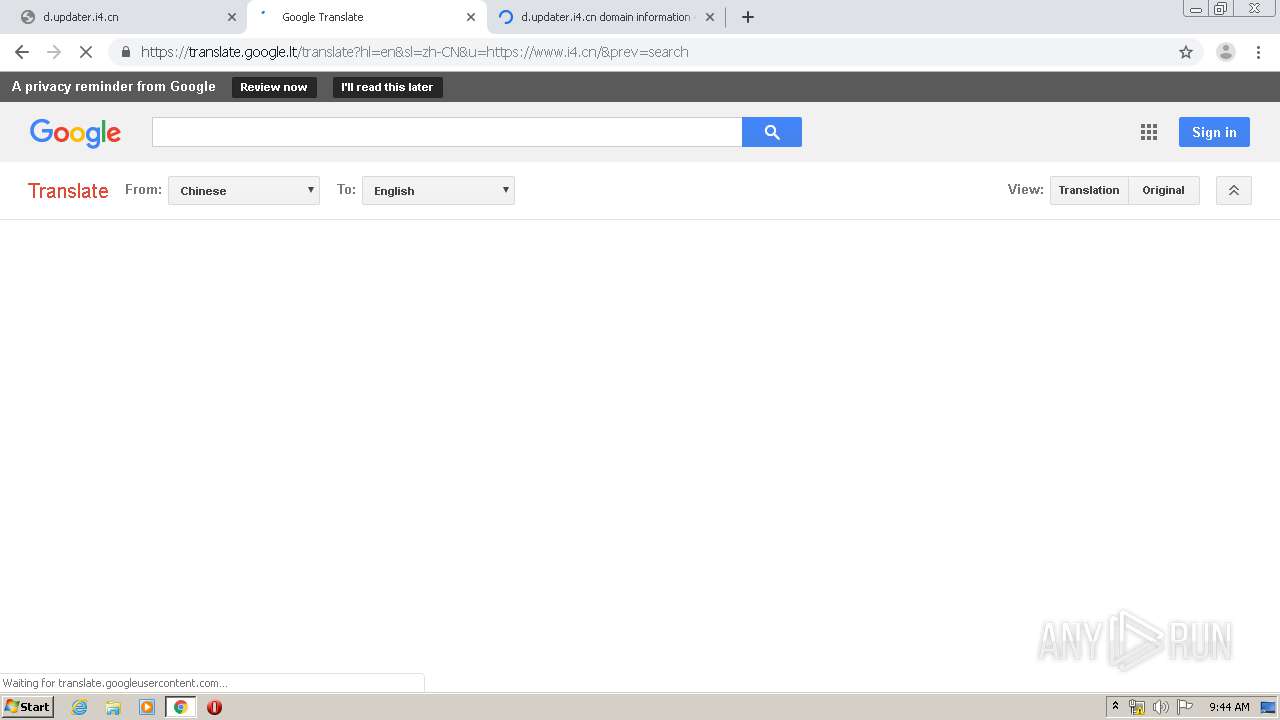Focus the Google search text box
The image size is (1280, 720).
click(x=447, y=132)
